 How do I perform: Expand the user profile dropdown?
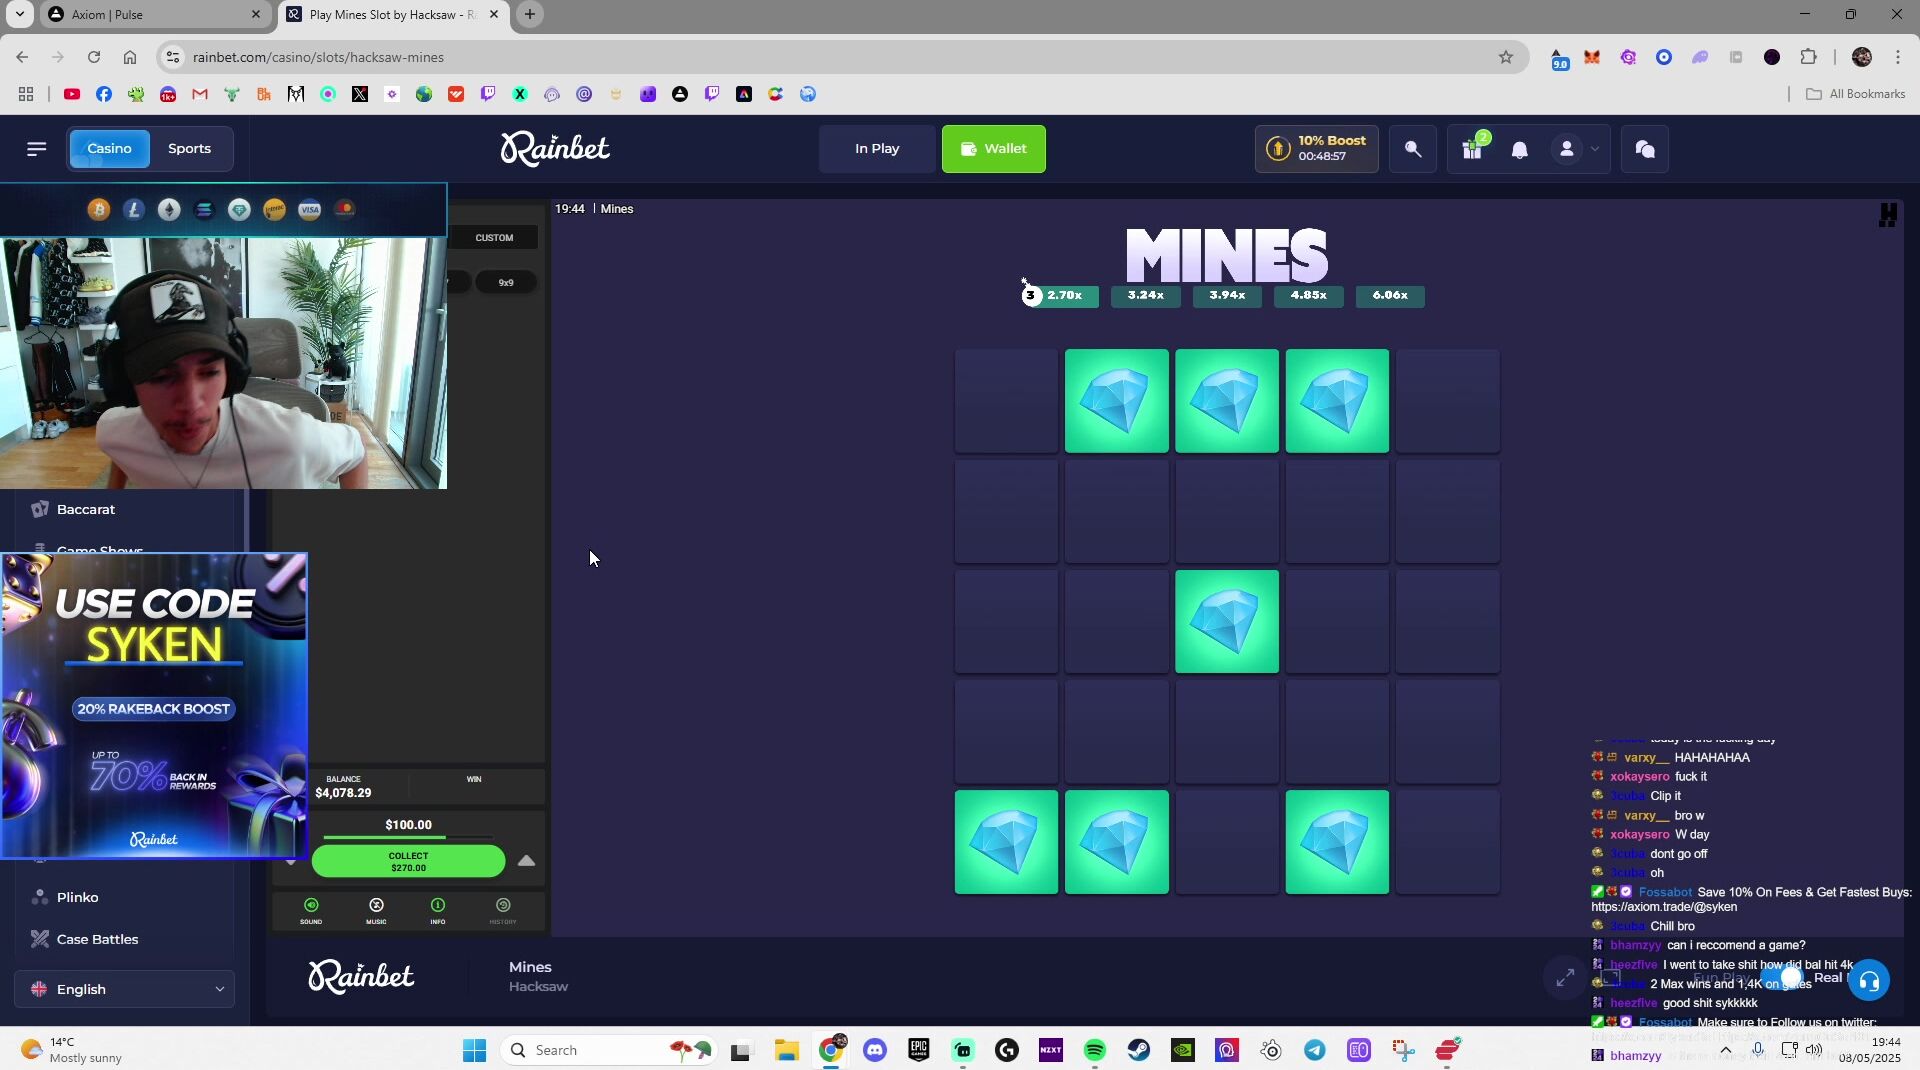coord(1576,149)
